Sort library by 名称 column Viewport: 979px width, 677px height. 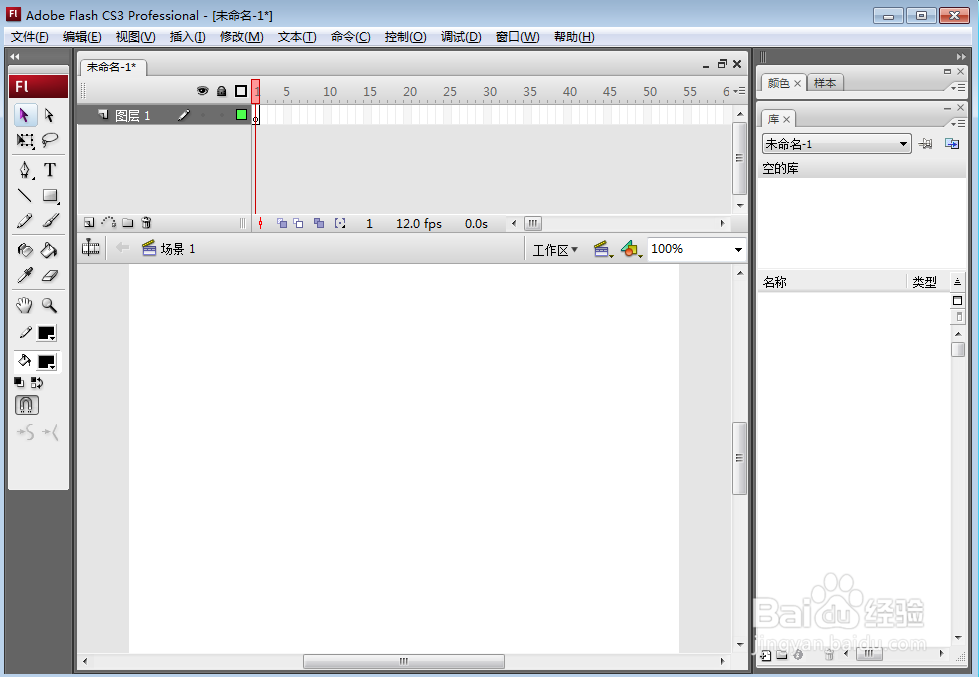pyautogui.click(x=831, y=282)
